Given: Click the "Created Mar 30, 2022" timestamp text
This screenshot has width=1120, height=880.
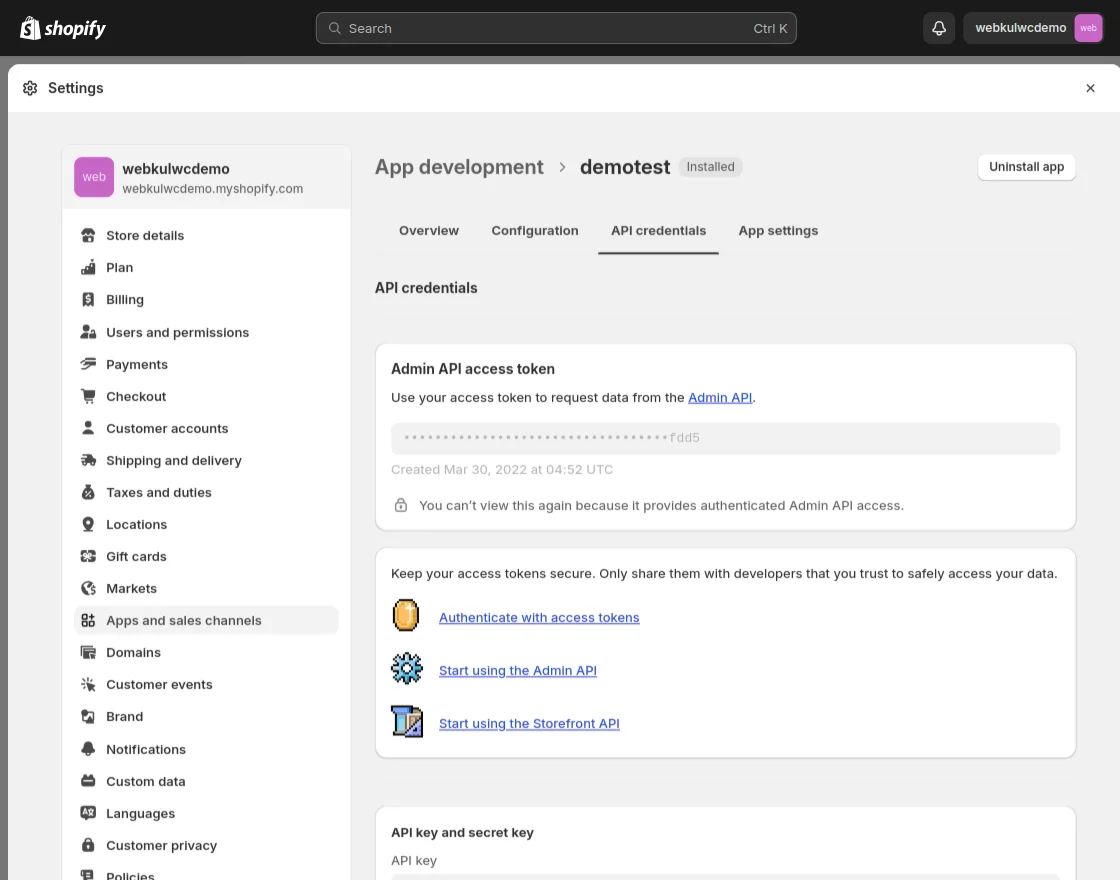Looking at the screenshot, I should pos(501,469).
